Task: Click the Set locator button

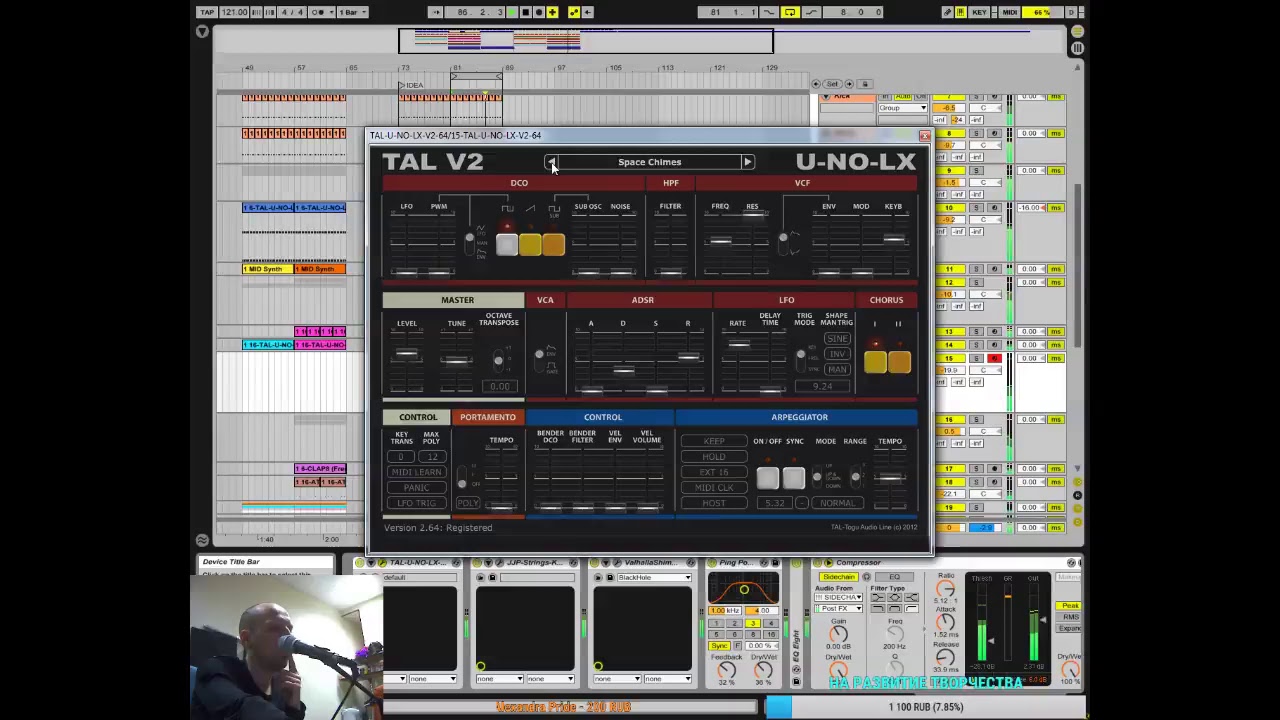Action: coord(832,84)
